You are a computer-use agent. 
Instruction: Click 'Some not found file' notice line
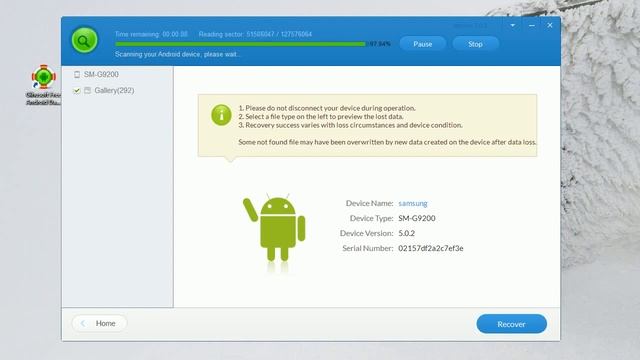tap(387, 142)
